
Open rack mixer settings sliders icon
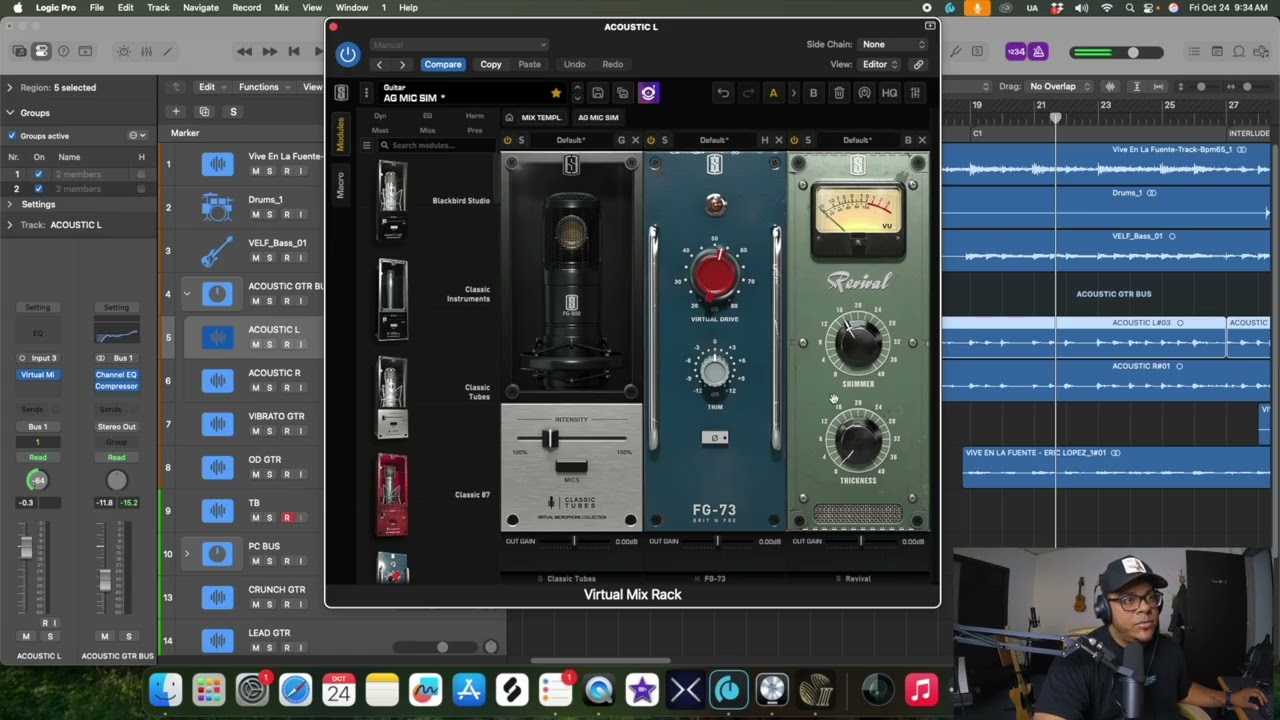(915, 93)
